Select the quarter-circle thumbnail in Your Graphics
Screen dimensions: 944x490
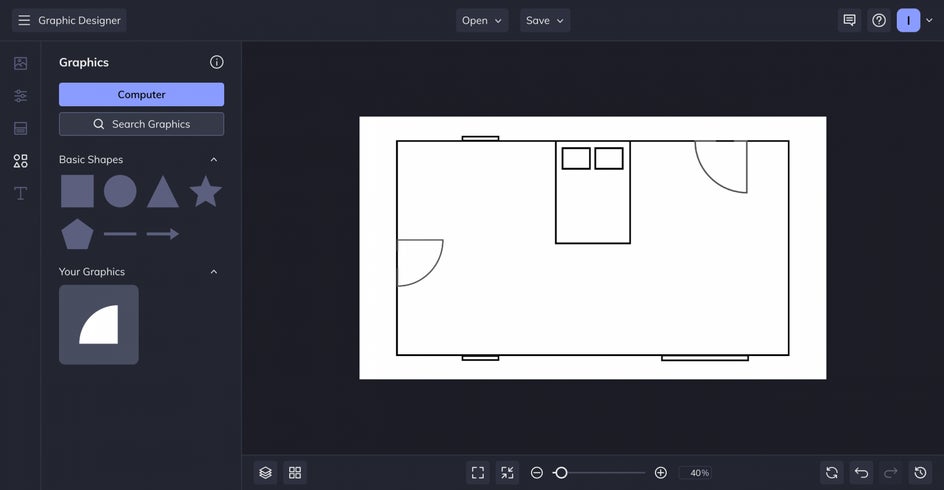(x=99, y=324)
